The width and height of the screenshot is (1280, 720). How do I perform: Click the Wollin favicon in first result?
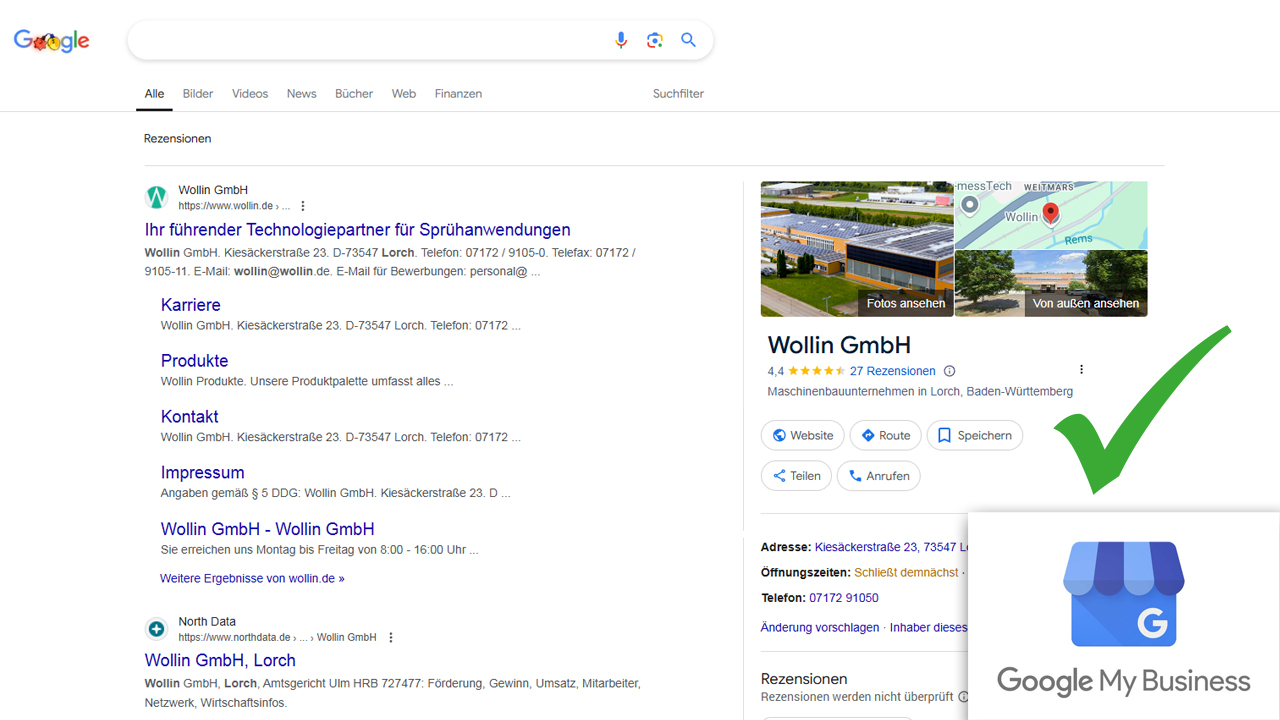coord(156,197)
